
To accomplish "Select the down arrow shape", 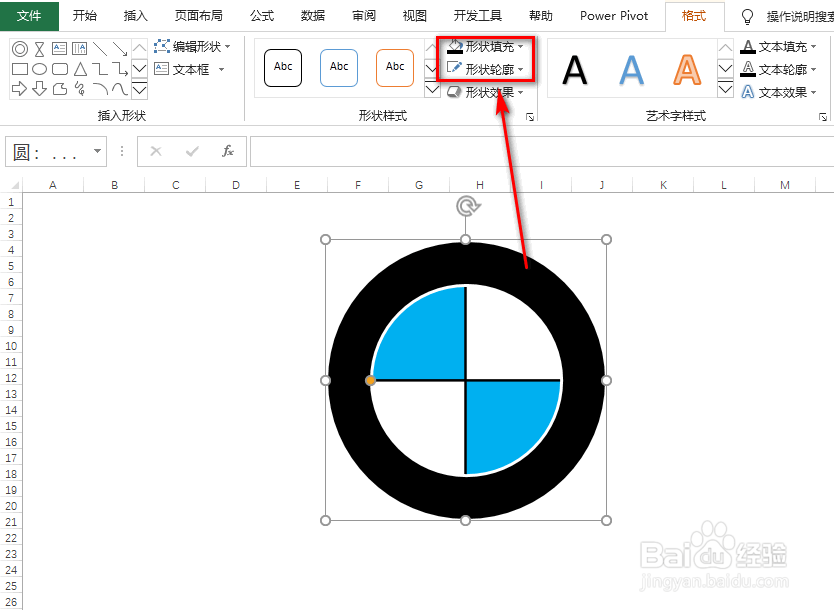I will click(x=39, y=88).
